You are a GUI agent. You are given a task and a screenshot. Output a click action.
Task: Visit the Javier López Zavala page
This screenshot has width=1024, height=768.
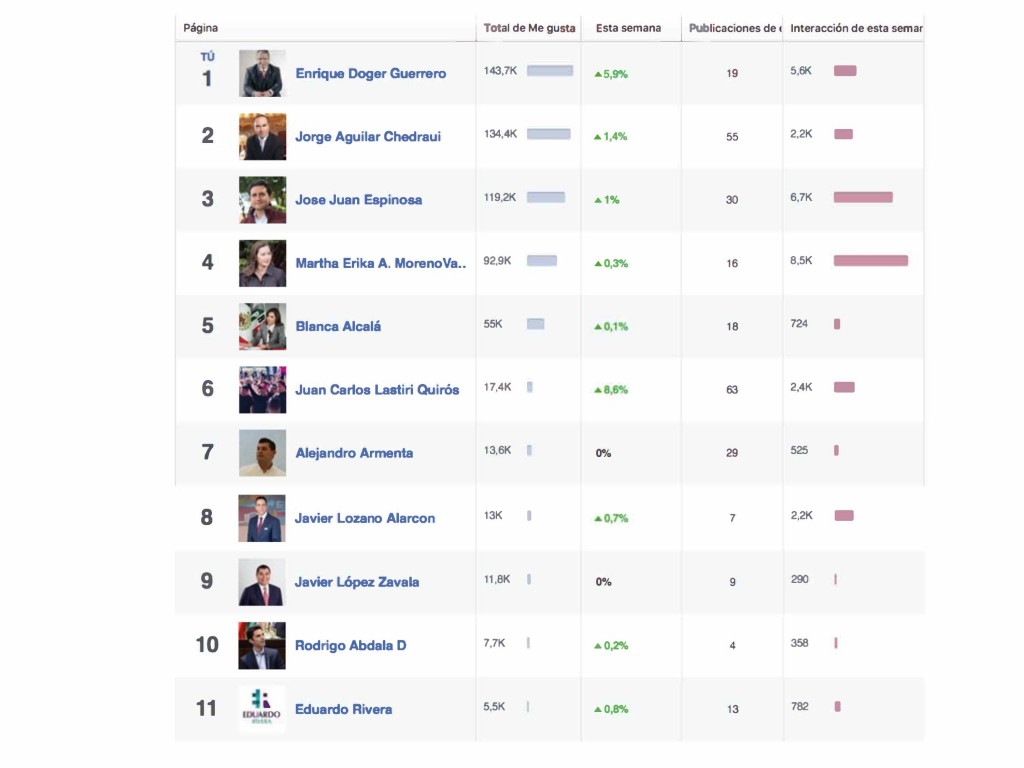[x=357, y=582]
